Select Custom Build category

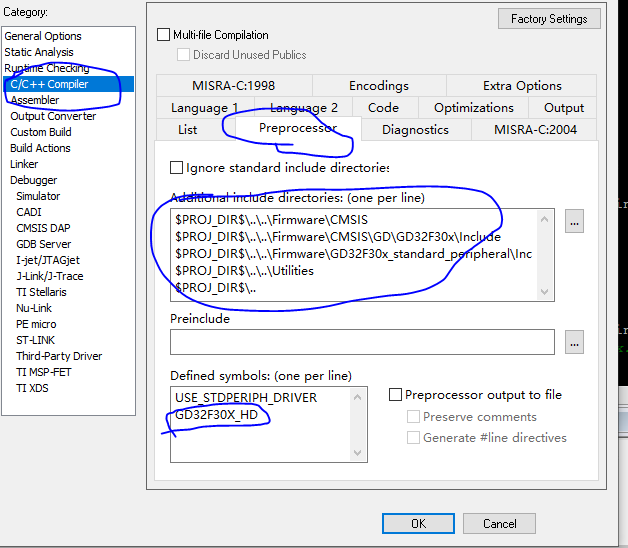click(x=41, y=132)
